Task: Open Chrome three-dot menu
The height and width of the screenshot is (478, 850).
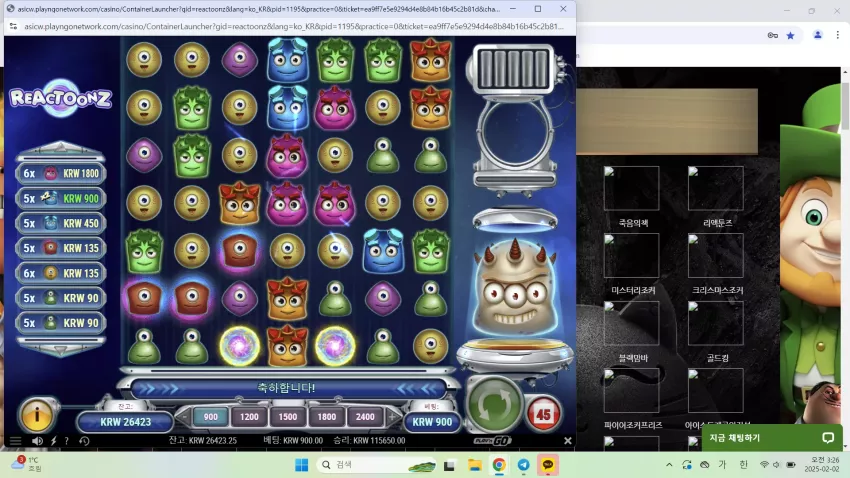Action: pyautogui.click(x=838, y=35)
